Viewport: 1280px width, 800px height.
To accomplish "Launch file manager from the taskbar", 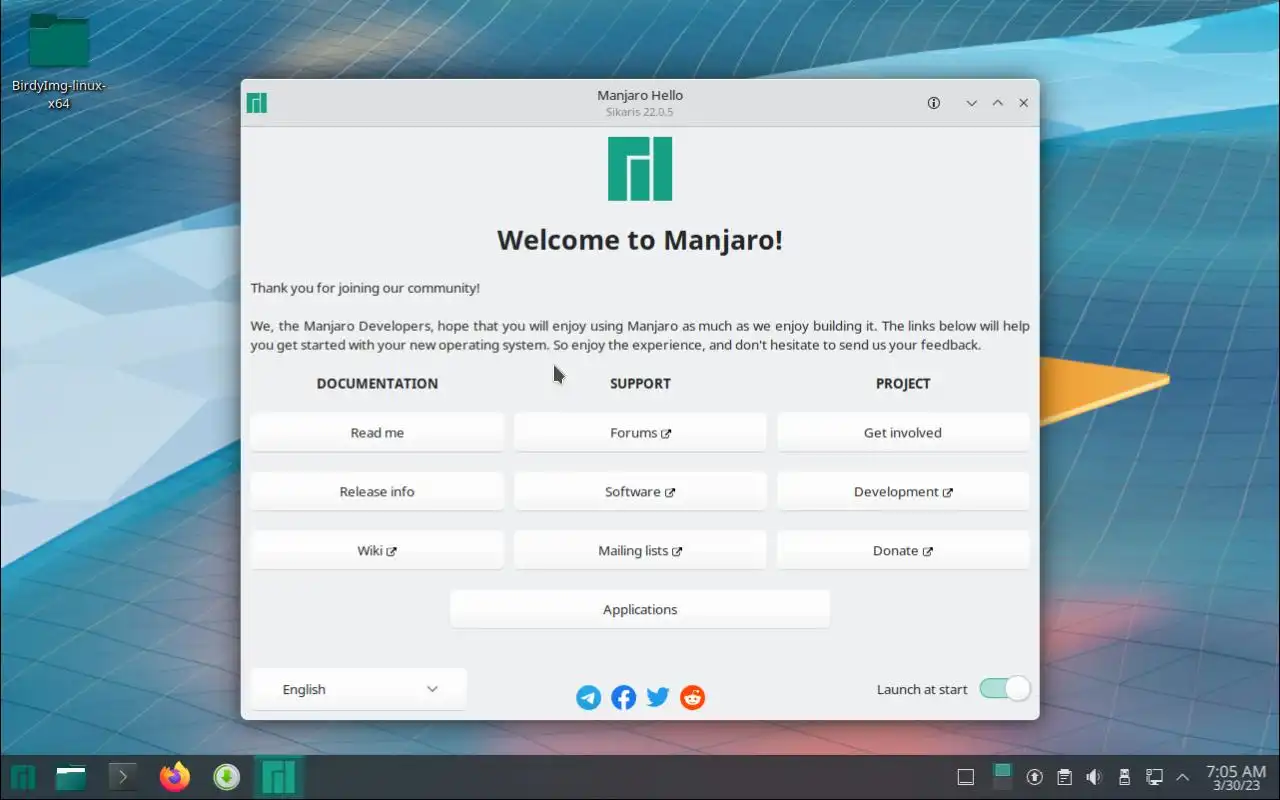I will tap(71, 777).
